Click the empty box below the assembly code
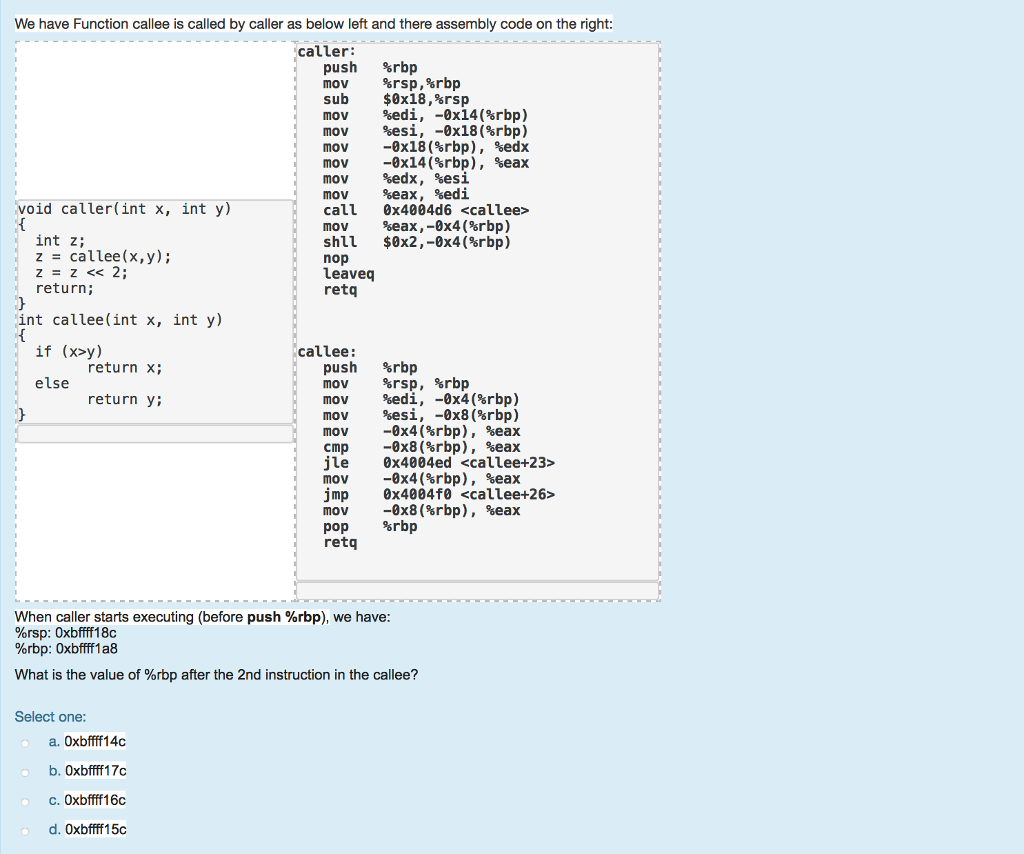Viewport: 1024px width, 854px height. [x=477, y=591]
